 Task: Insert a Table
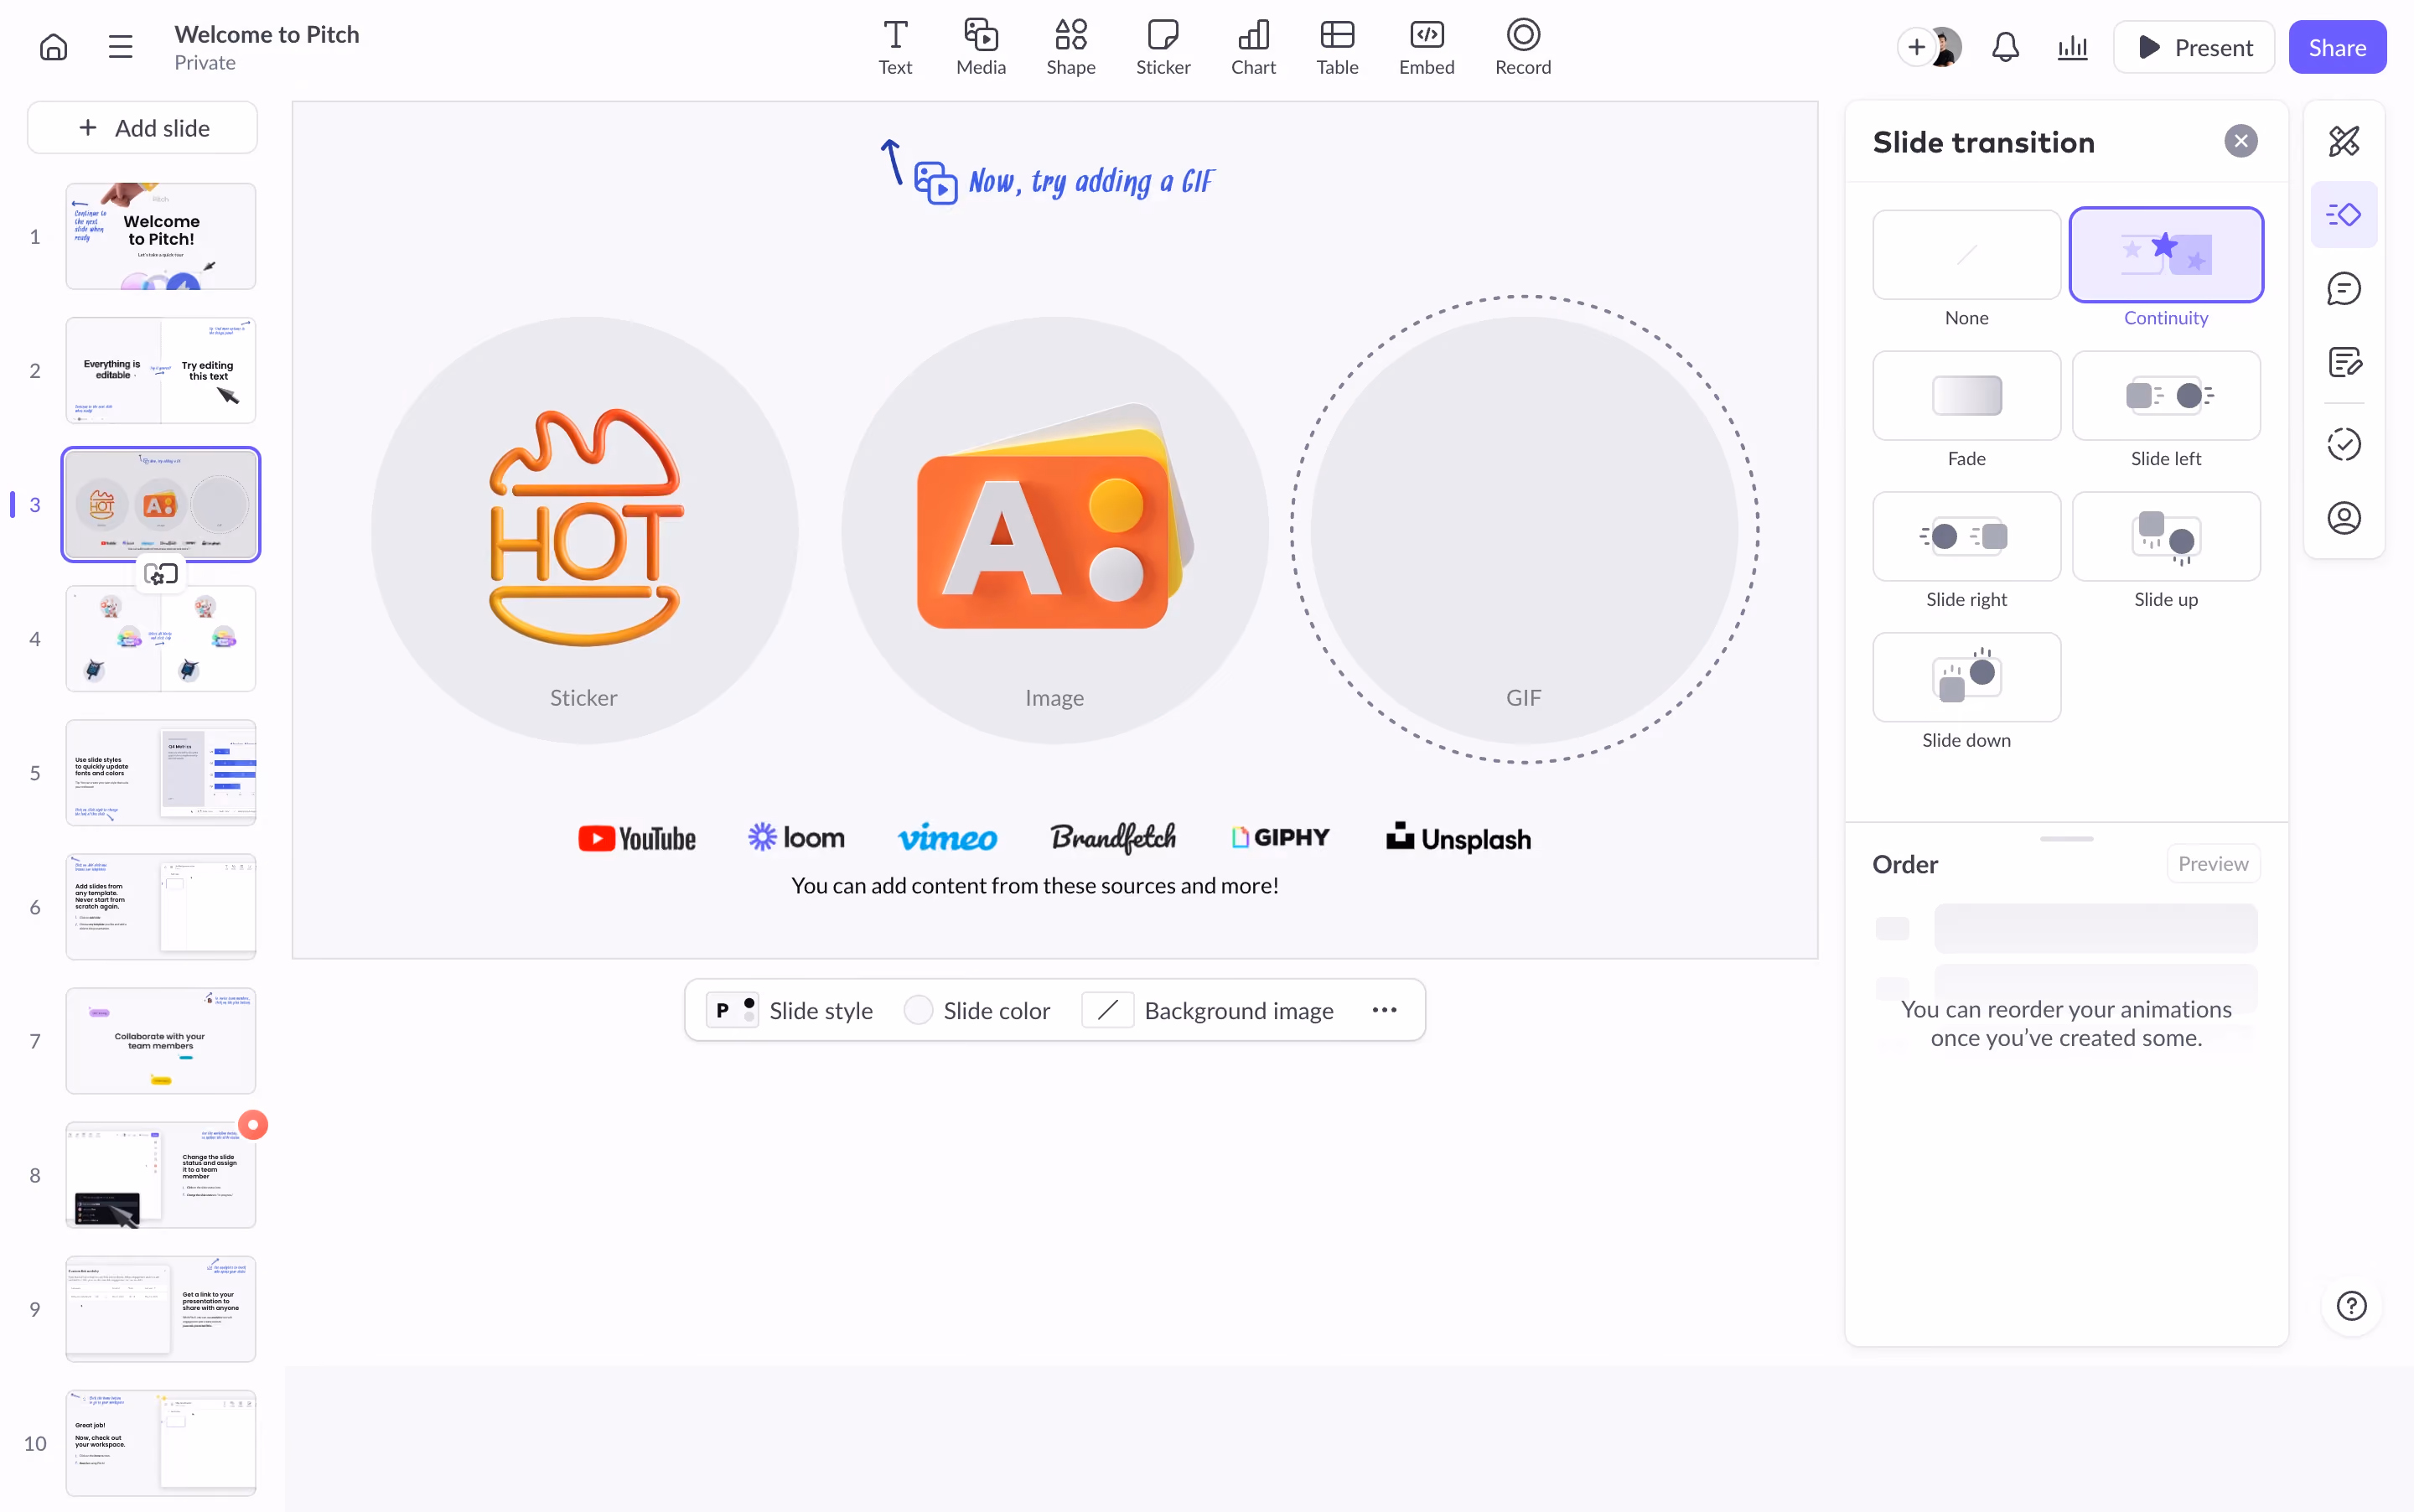click(1337, 47)
